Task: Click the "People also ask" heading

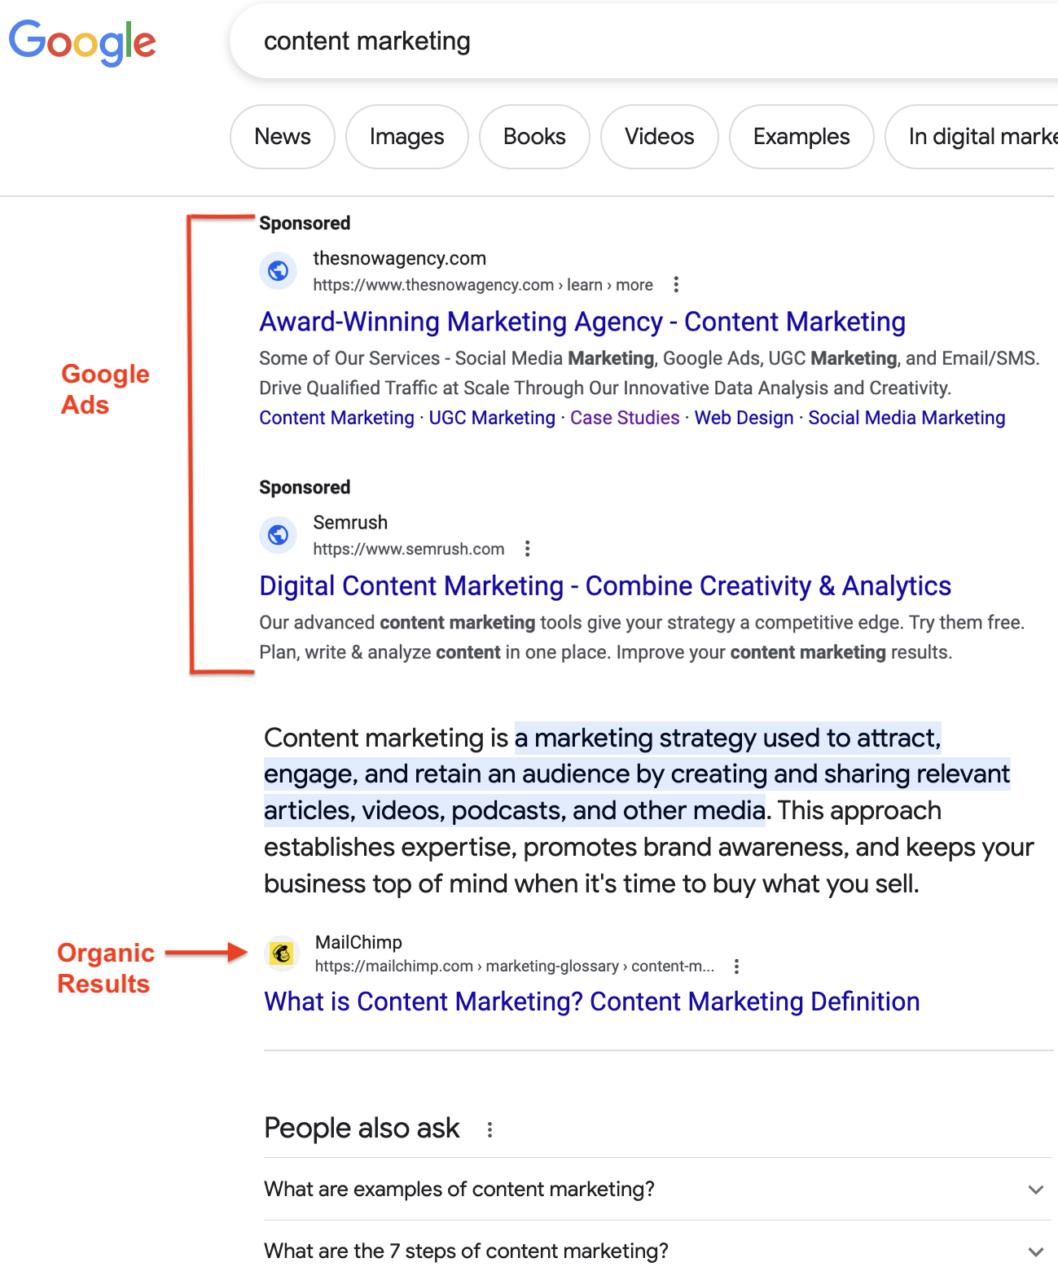Action: pos(362,1128)
